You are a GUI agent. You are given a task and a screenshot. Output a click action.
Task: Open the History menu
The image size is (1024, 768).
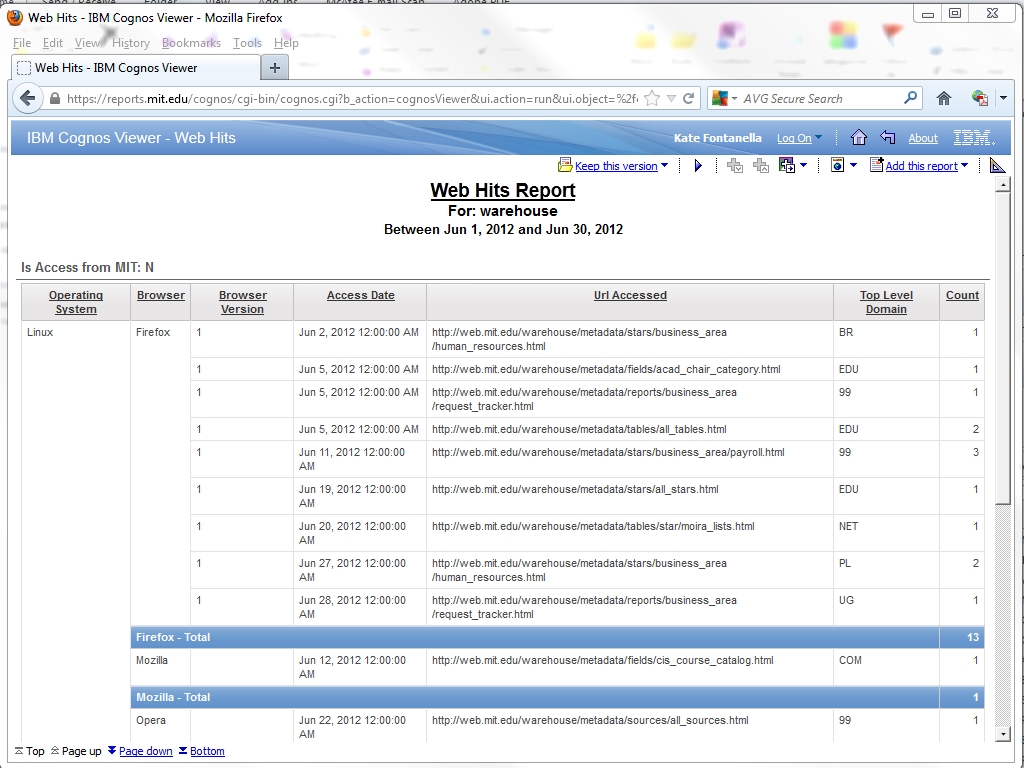coord(130,43)
